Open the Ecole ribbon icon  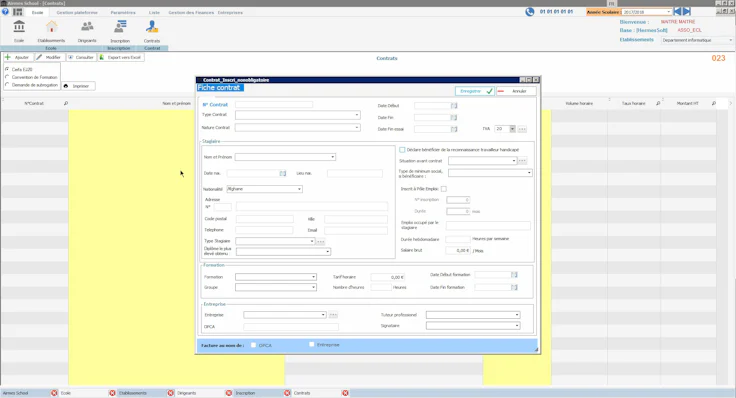(x=19, y=27)
